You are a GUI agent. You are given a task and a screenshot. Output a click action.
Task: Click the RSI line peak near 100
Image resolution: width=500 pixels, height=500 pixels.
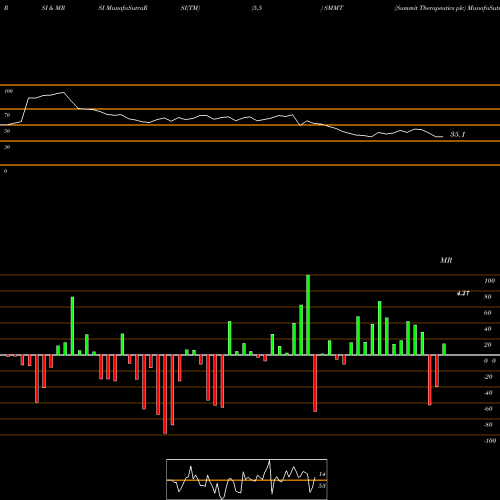(x=63, y=92)
